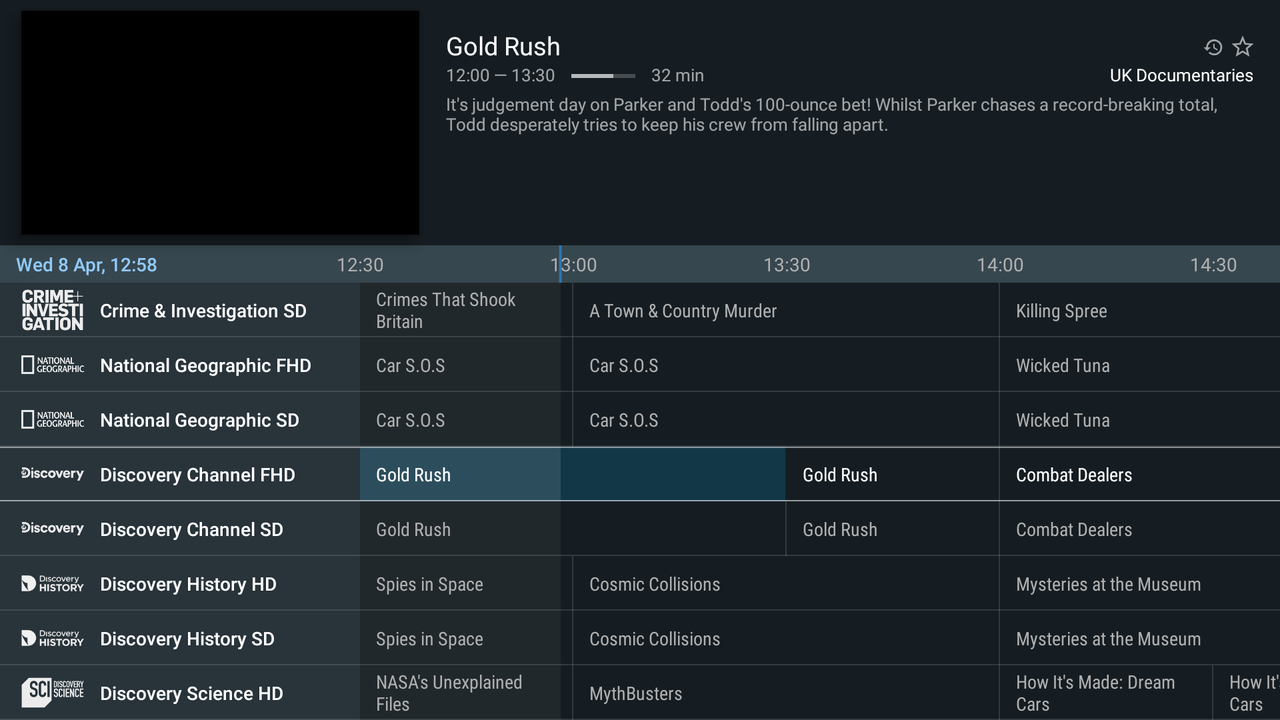Screen dimensions: 1280x720
Task: Select Discovery History SD channel name
Action: pyautogui.click(x=187, y=639)
